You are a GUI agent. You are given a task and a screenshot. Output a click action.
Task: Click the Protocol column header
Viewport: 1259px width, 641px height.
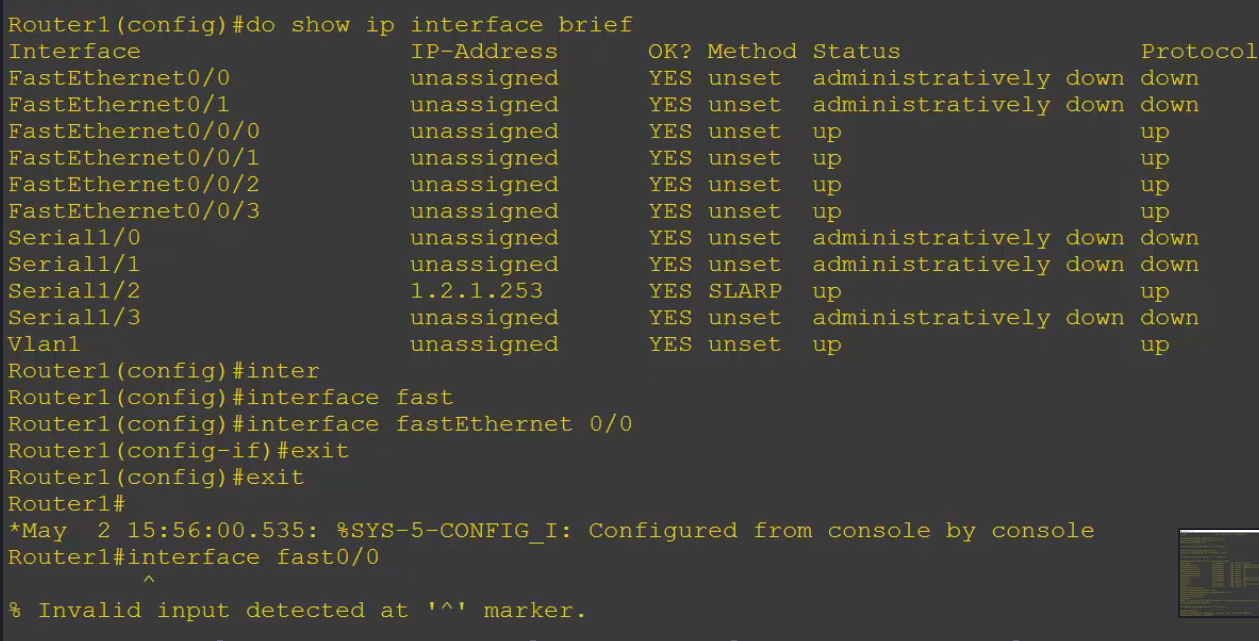pos(1198,51)
